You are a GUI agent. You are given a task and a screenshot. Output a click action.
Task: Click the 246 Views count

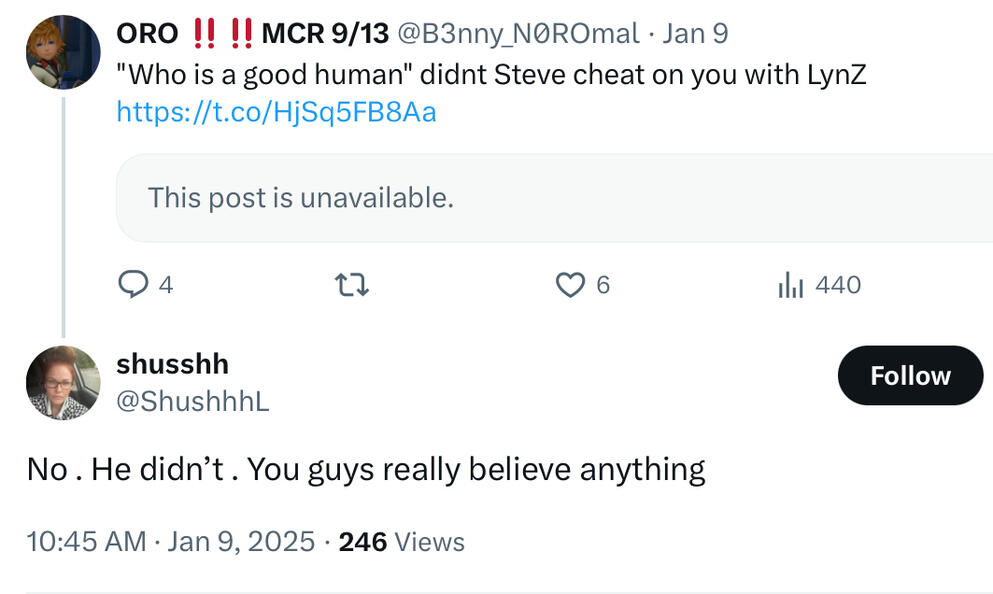401,542
